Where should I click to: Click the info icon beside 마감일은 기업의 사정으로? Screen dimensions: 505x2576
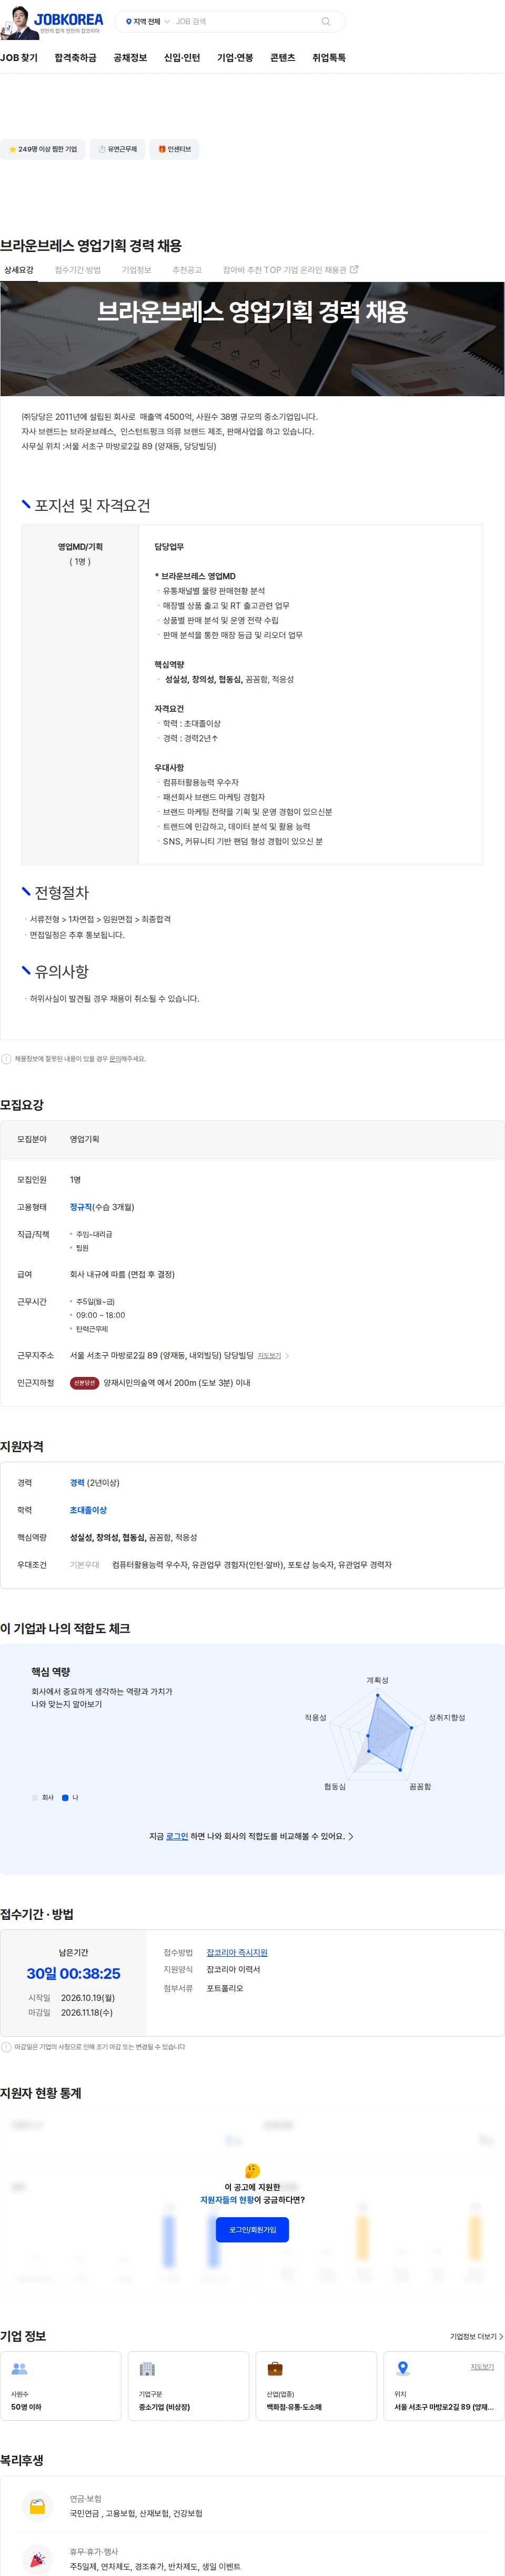pos(6,2046)
